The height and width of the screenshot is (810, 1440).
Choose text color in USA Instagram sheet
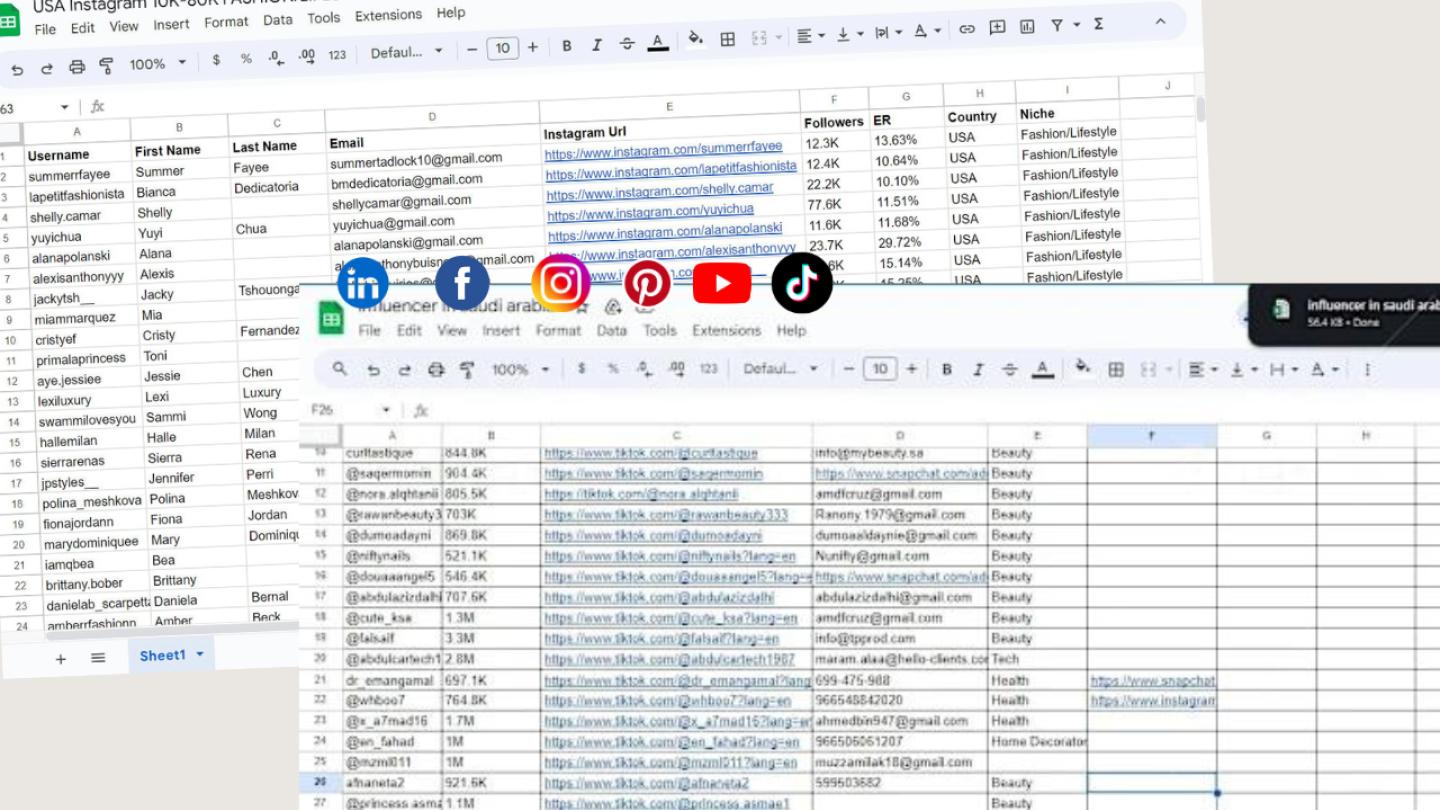(x=657, y=42)
